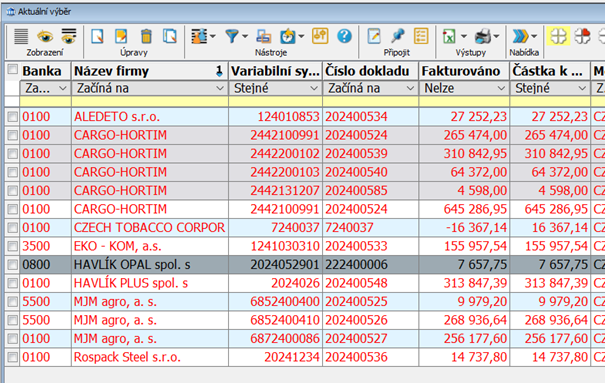Click the yellow filter input under Číslo dokladu
605x383 pixels.
pos(370,101)
